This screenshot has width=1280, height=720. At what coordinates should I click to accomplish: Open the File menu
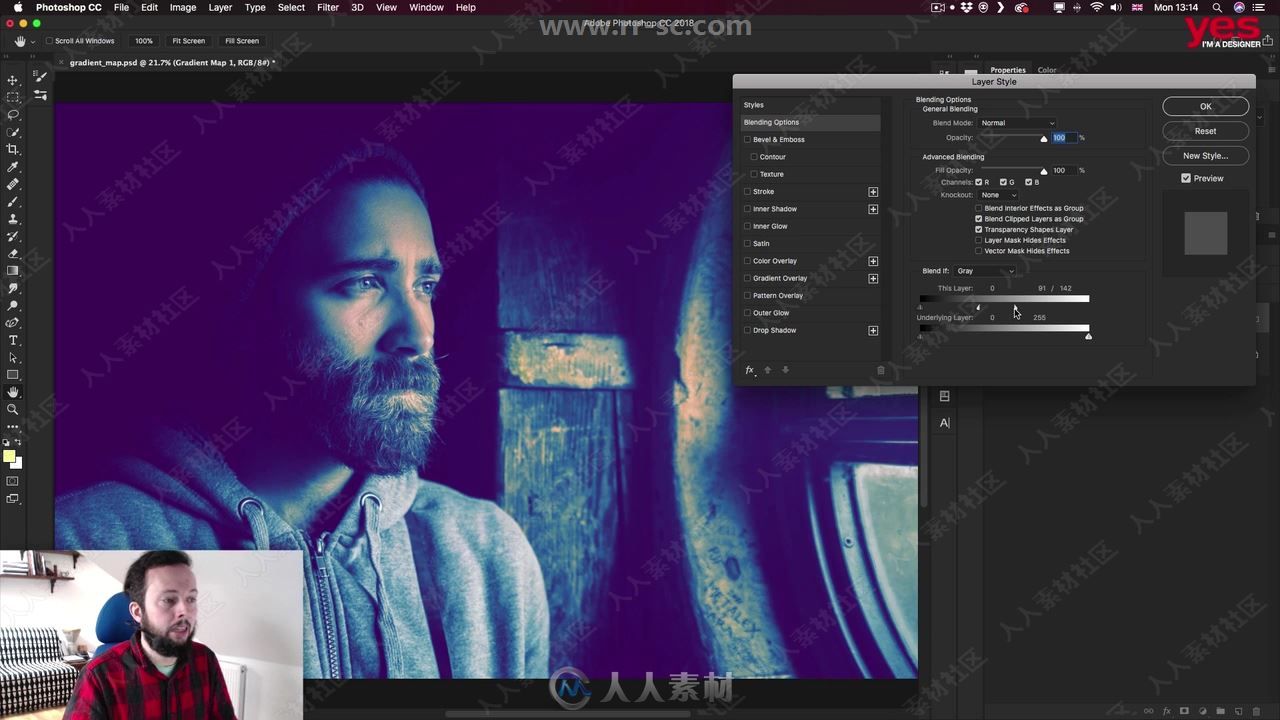pyautogui.click(x=121, y=7)
